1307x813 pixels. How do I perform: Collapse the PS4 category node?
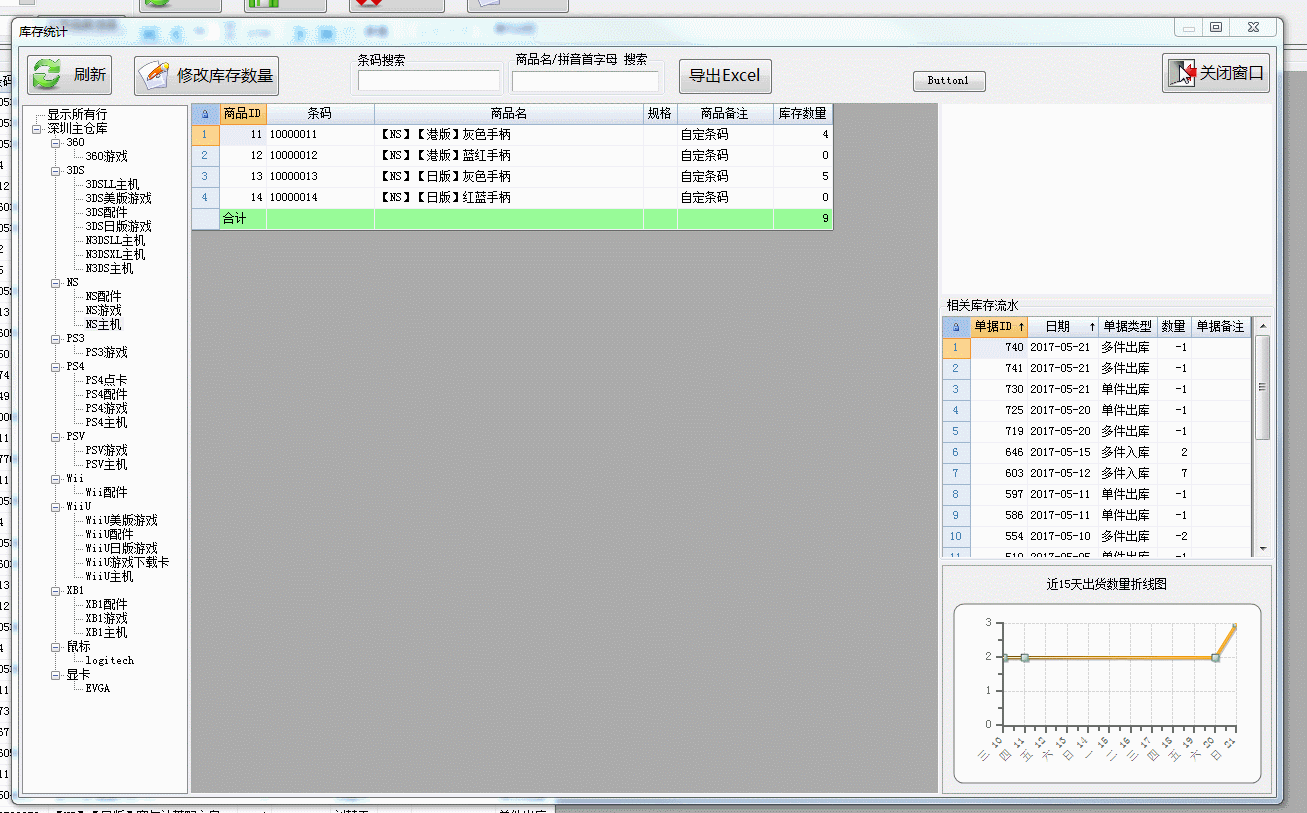57,367
